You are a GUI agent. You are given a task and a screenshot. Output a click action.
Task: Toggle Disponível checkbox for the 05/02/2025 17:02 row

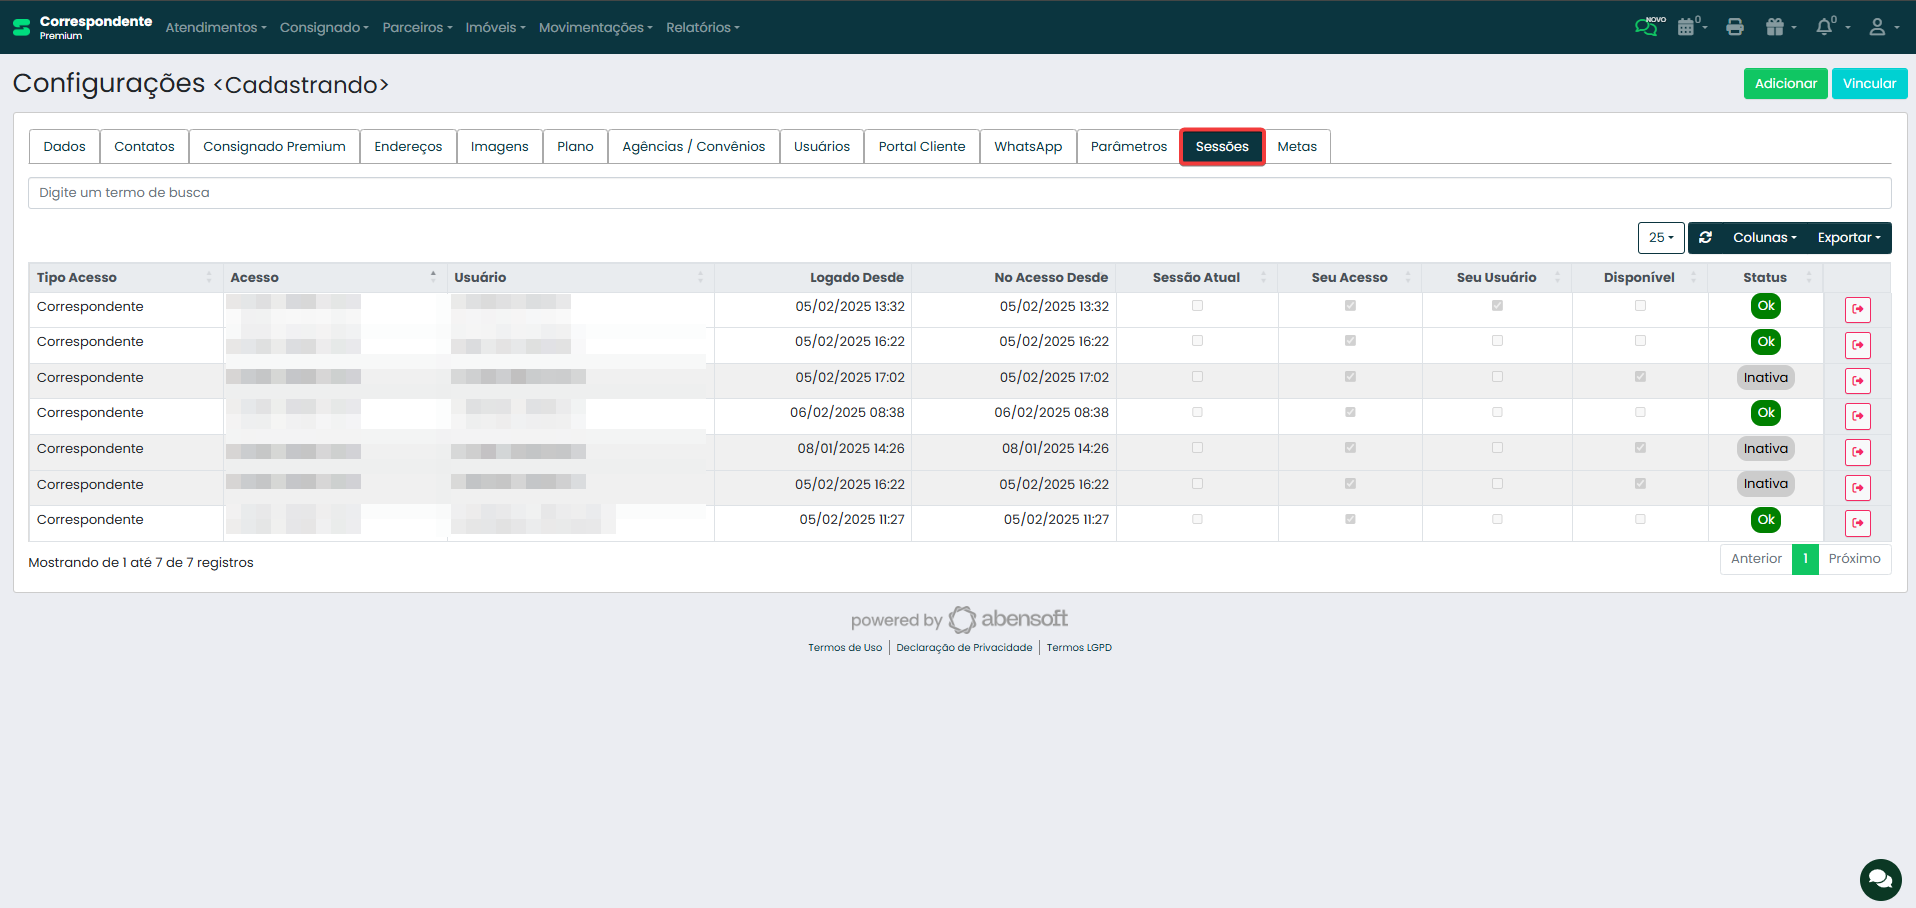coord(1640,377)
